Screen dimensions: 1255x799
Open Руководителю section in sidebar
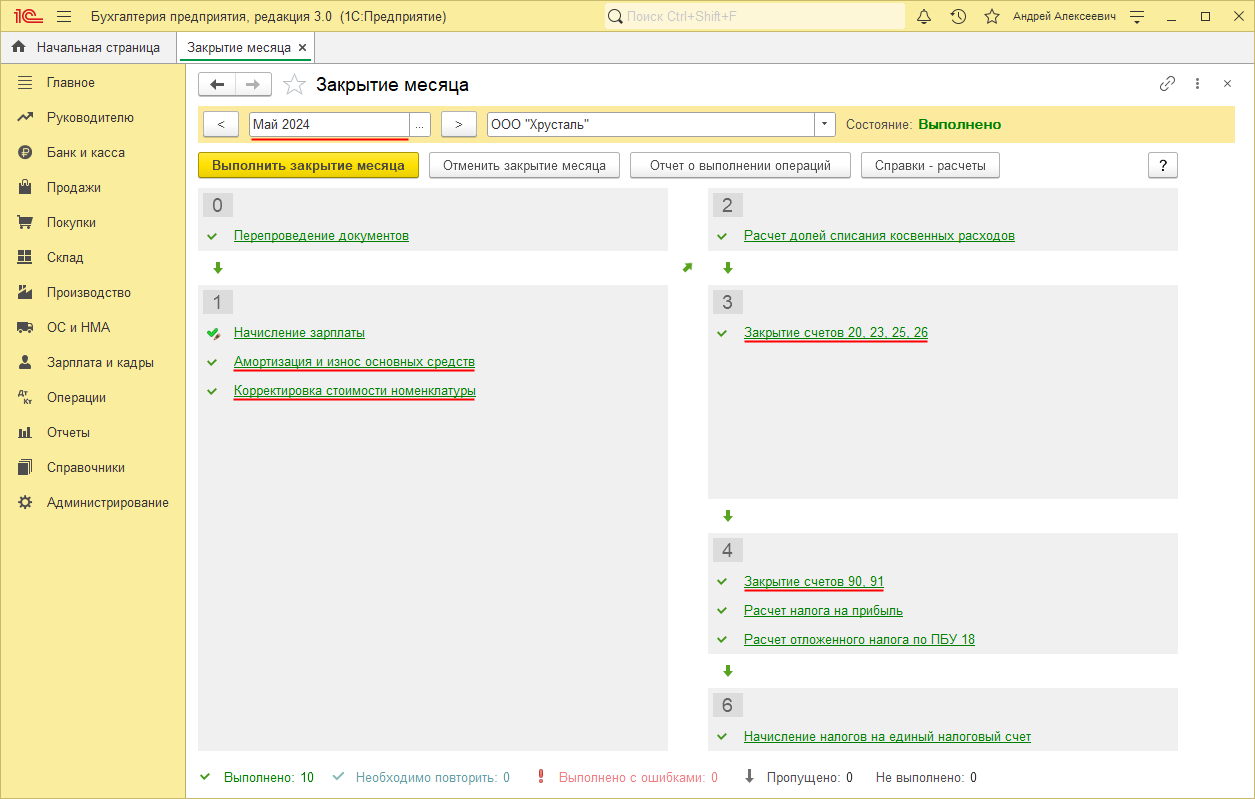click(x=90, y=118)
